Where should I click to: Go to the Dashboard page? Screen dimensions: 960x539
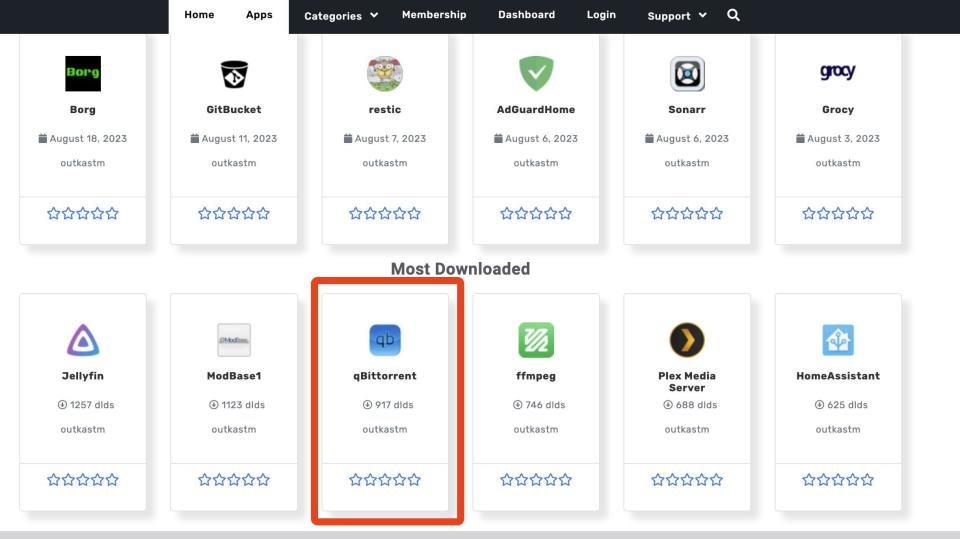point(527,15)
